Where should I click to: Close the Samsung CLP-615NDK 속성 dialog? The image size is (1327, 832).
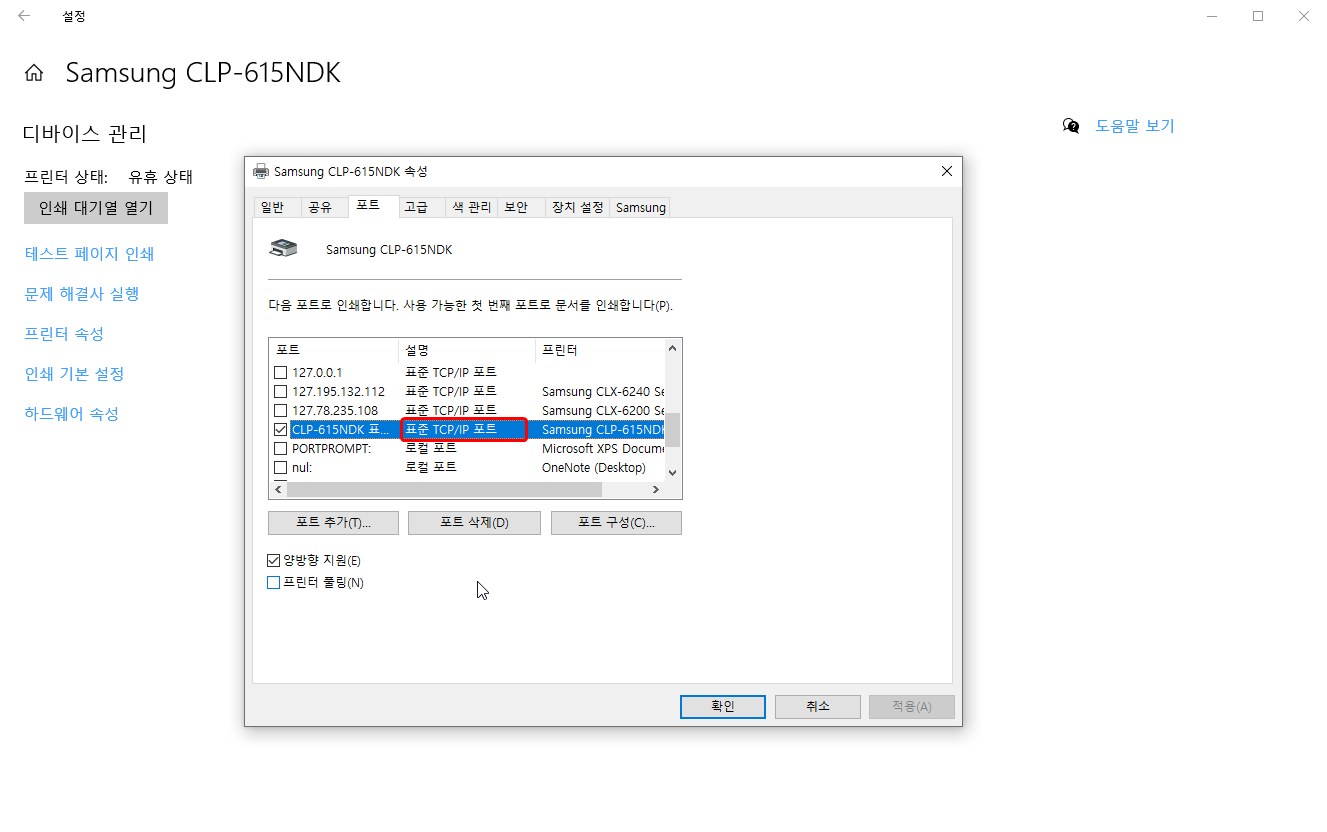(x=947, y=171)
